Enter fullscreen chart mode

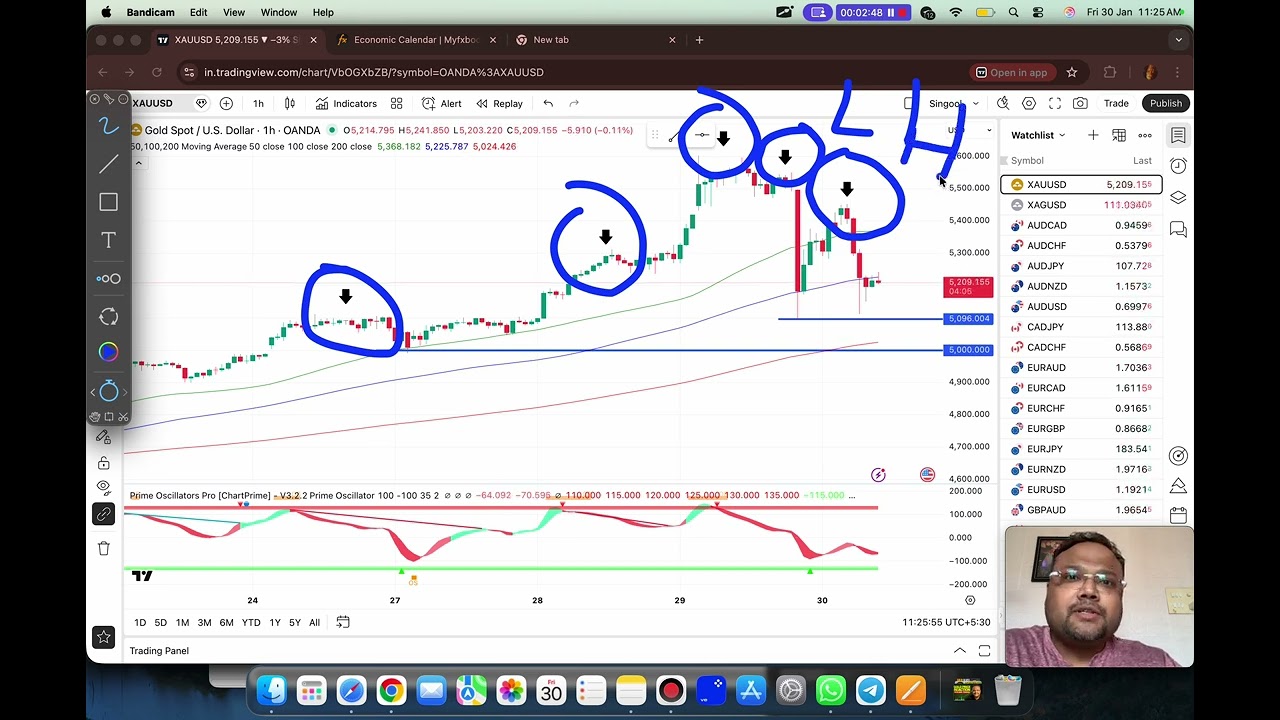(1055, 103)
